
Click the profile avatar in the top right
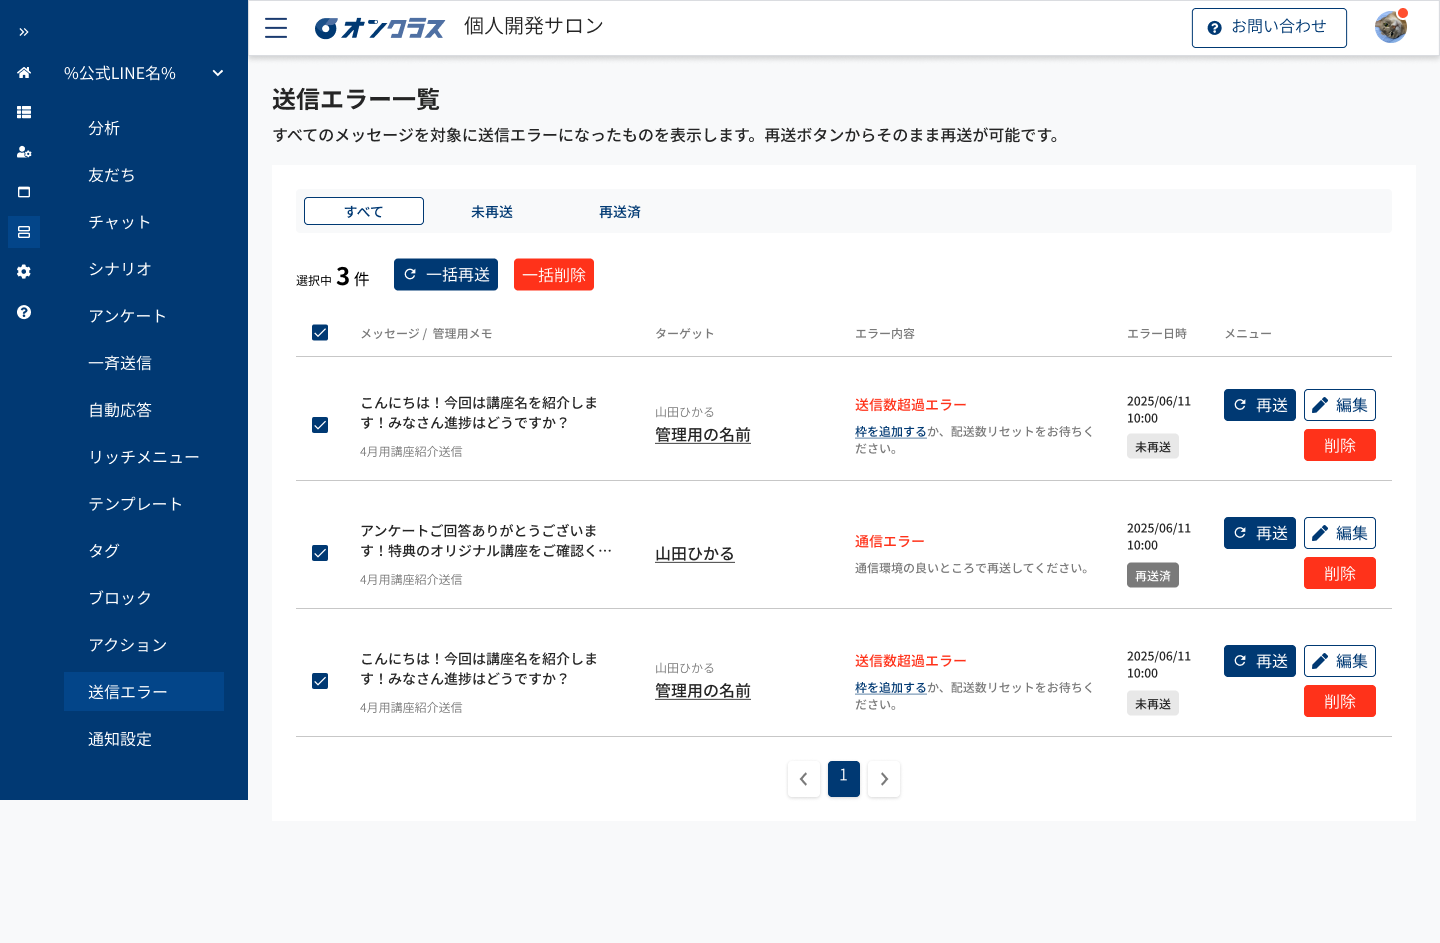point(1390,27)
